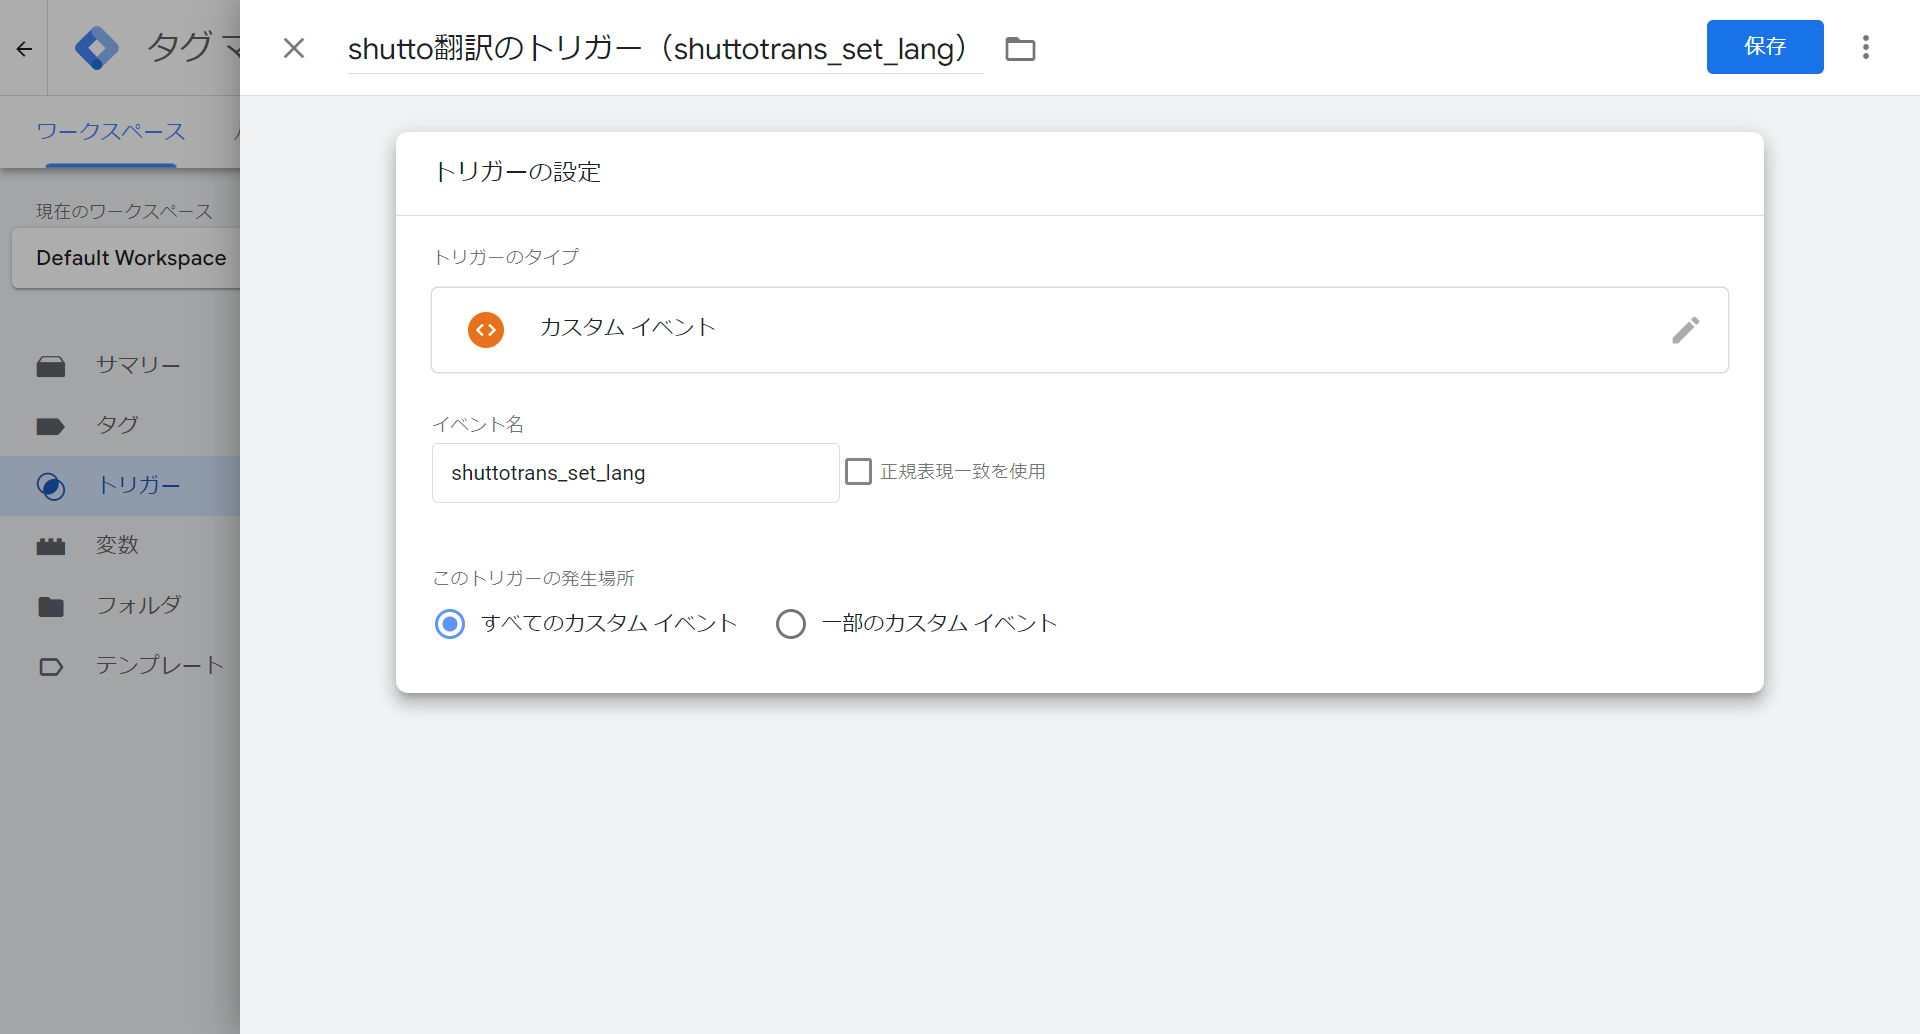Viewport: 1920px width, 1034px height.
Task: Click the Tag Manager diamond logo
Action: [97, 48]
